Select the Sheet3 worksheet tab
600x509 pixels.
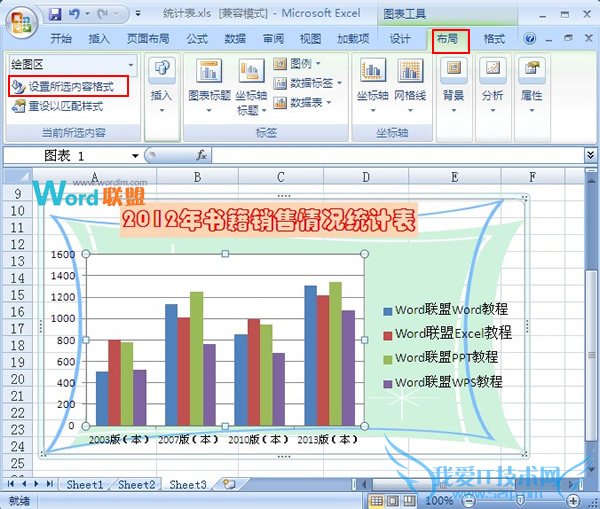188,485
